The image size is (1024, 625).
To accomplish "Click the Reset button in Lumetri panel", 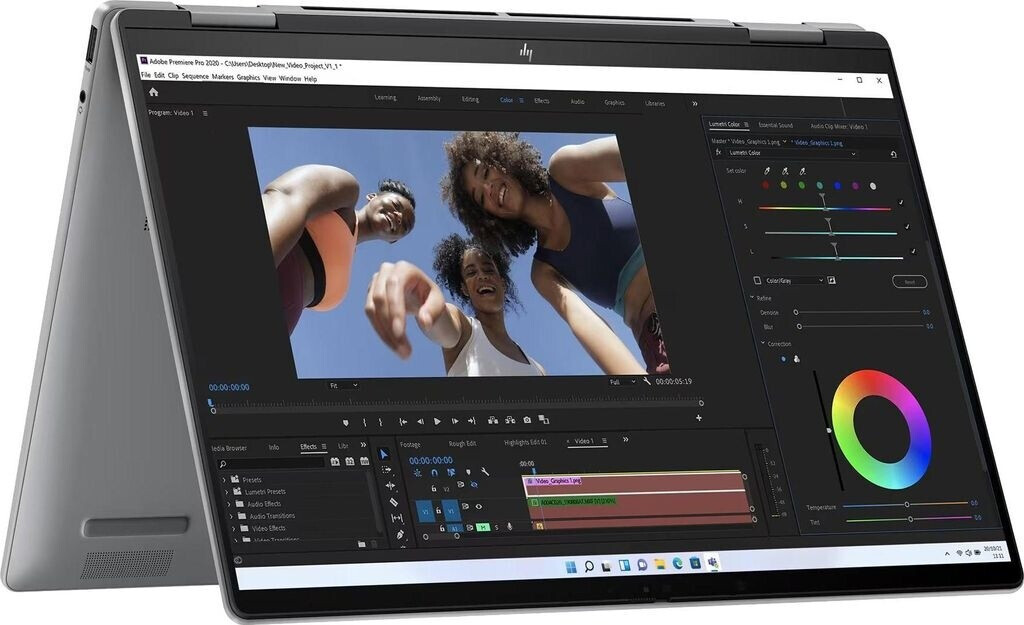I will [x=909, y=282].
